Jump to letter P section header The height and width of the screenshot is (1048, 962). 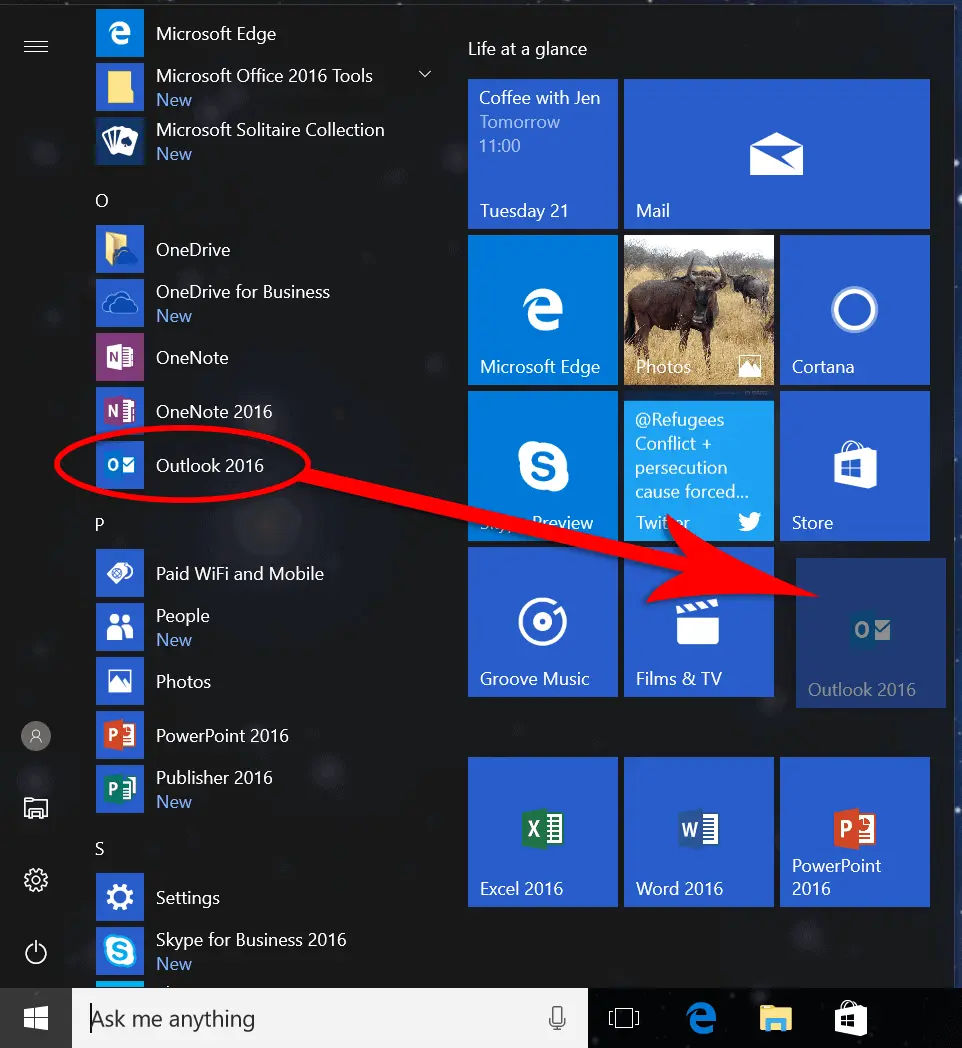point(100,525)
